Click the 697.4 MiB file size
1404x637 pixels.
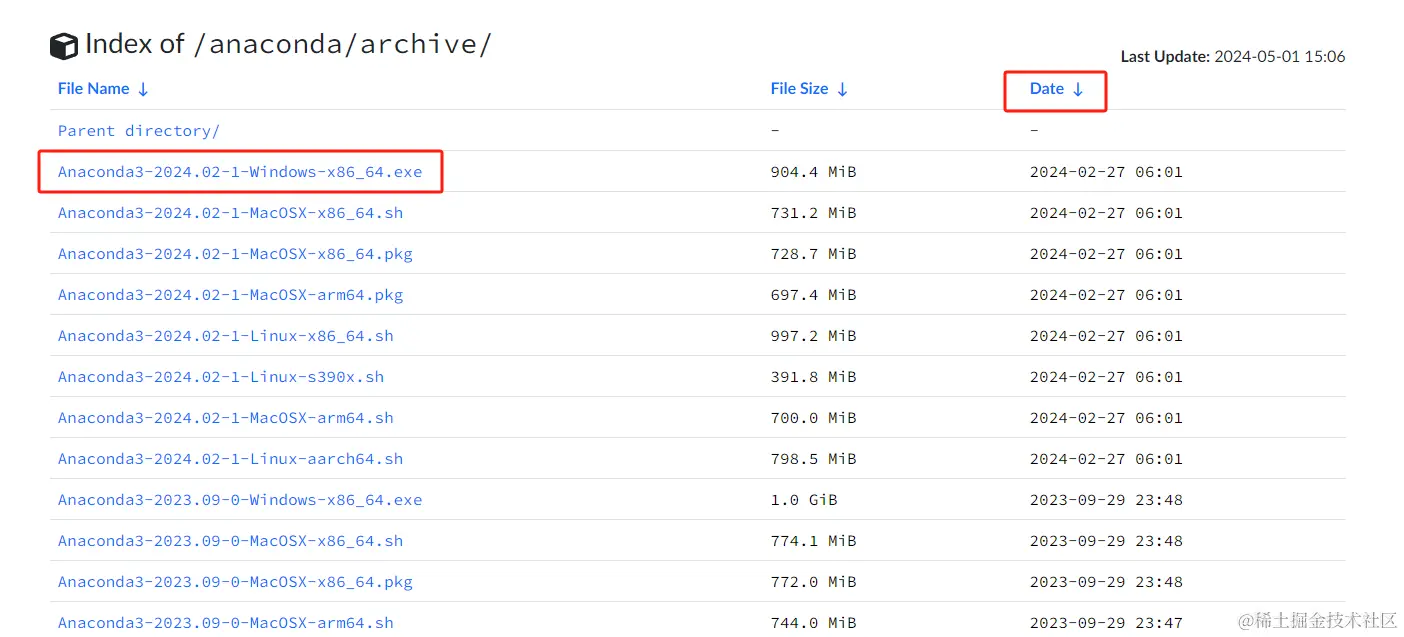(x=813, y=295)
